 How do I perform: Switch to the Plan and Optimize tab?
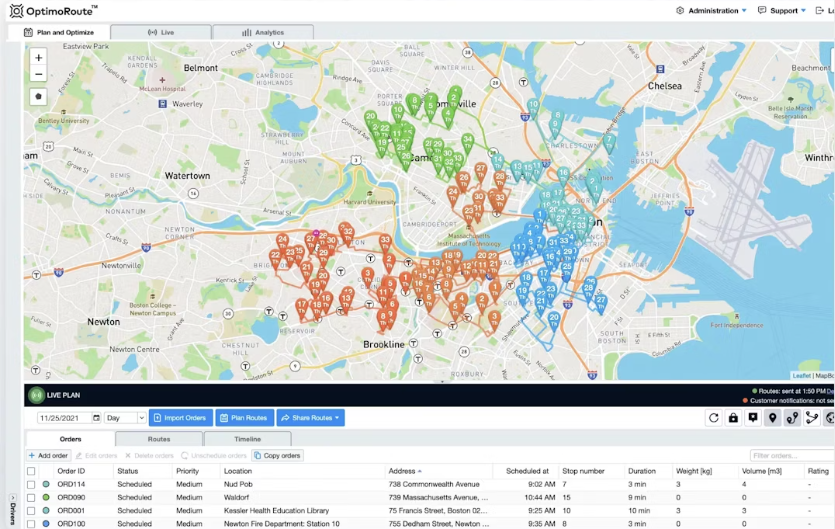pos(59,32)
